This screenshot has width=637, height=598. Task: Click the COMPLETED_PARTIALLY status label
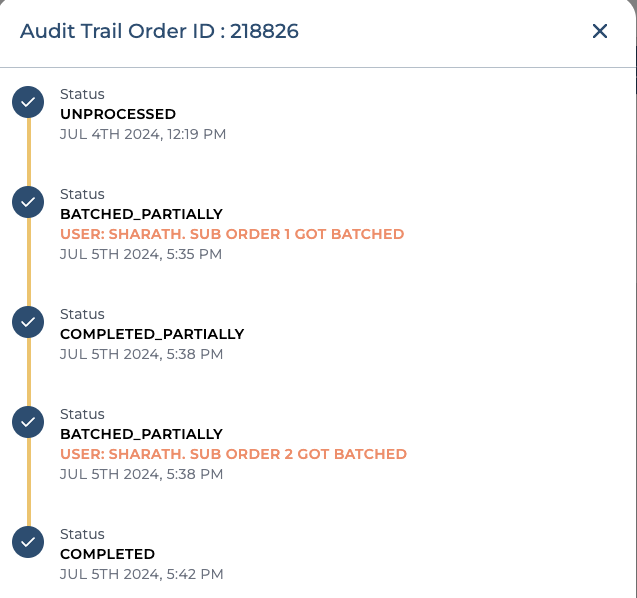click(152, 334)
